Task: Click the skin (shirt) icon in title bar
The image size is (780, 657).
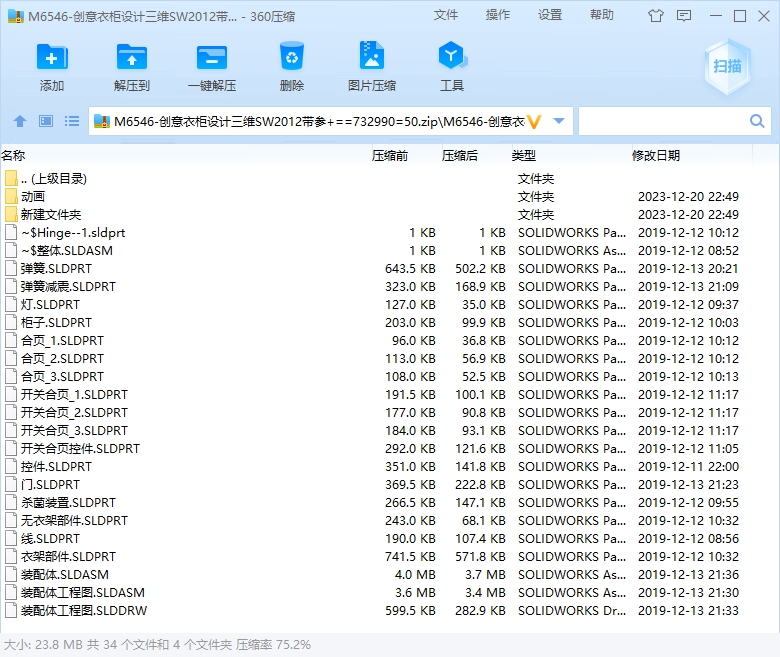Action: [656, 16]
